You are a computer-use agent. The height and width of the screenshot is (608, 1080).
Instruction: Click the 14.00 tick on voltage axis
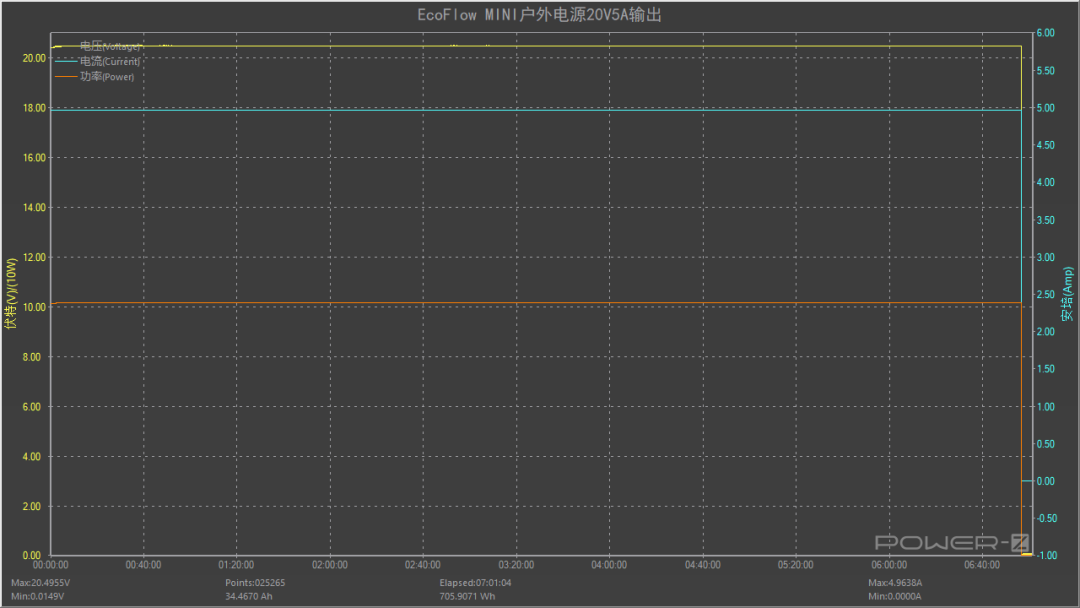[x=34, y=207]
